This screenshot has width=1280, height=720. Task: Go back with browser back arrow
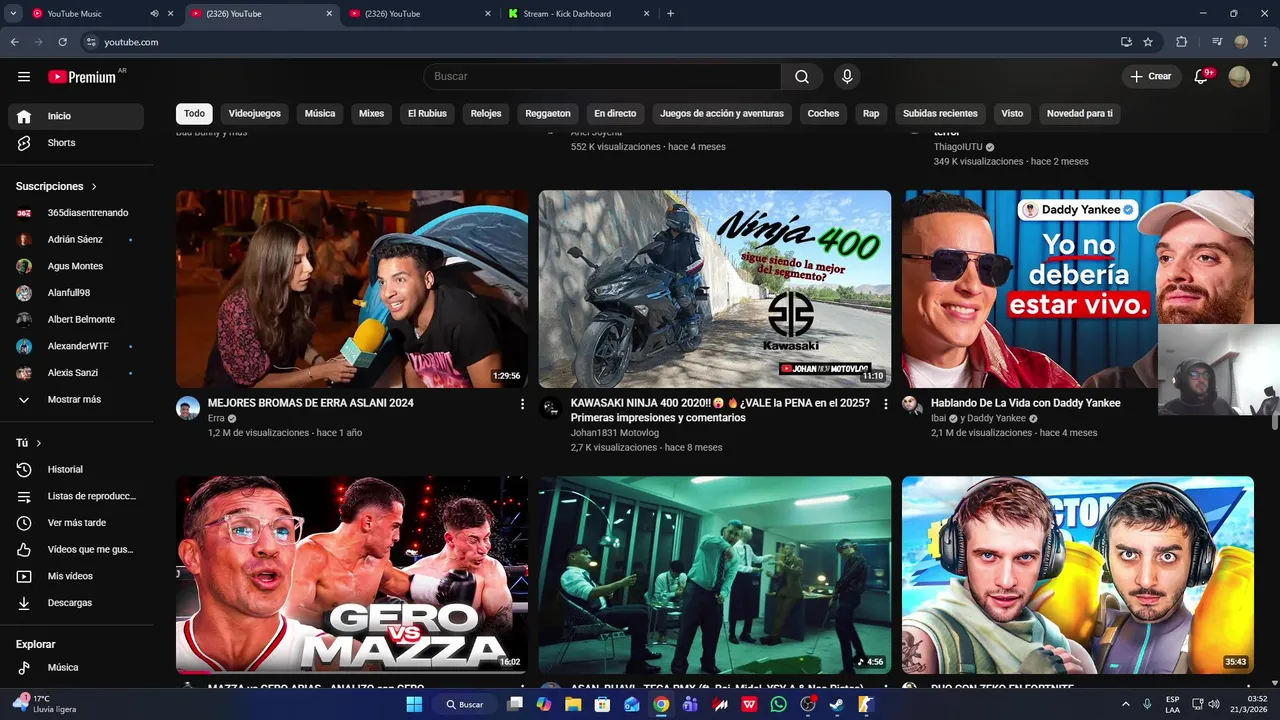coord(15,42)
